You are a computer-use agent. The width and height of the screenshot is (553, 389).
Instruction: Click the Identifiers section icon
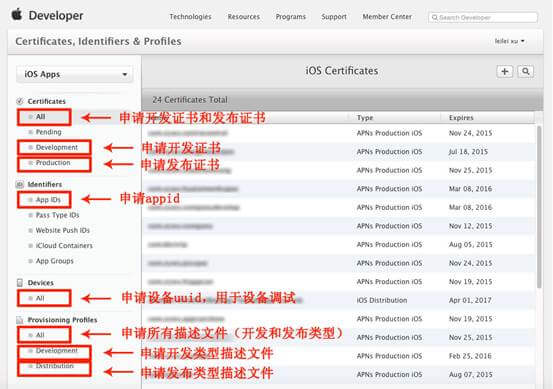click(x=20, y=184)
